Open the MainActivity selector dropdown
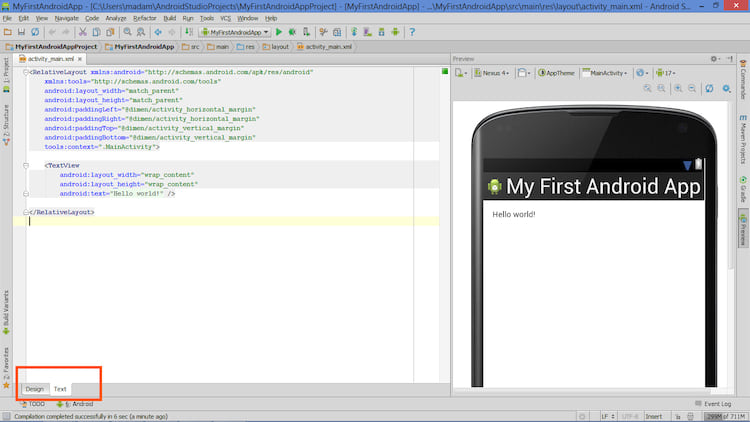The image size is (750, 422). coord(605,73)
